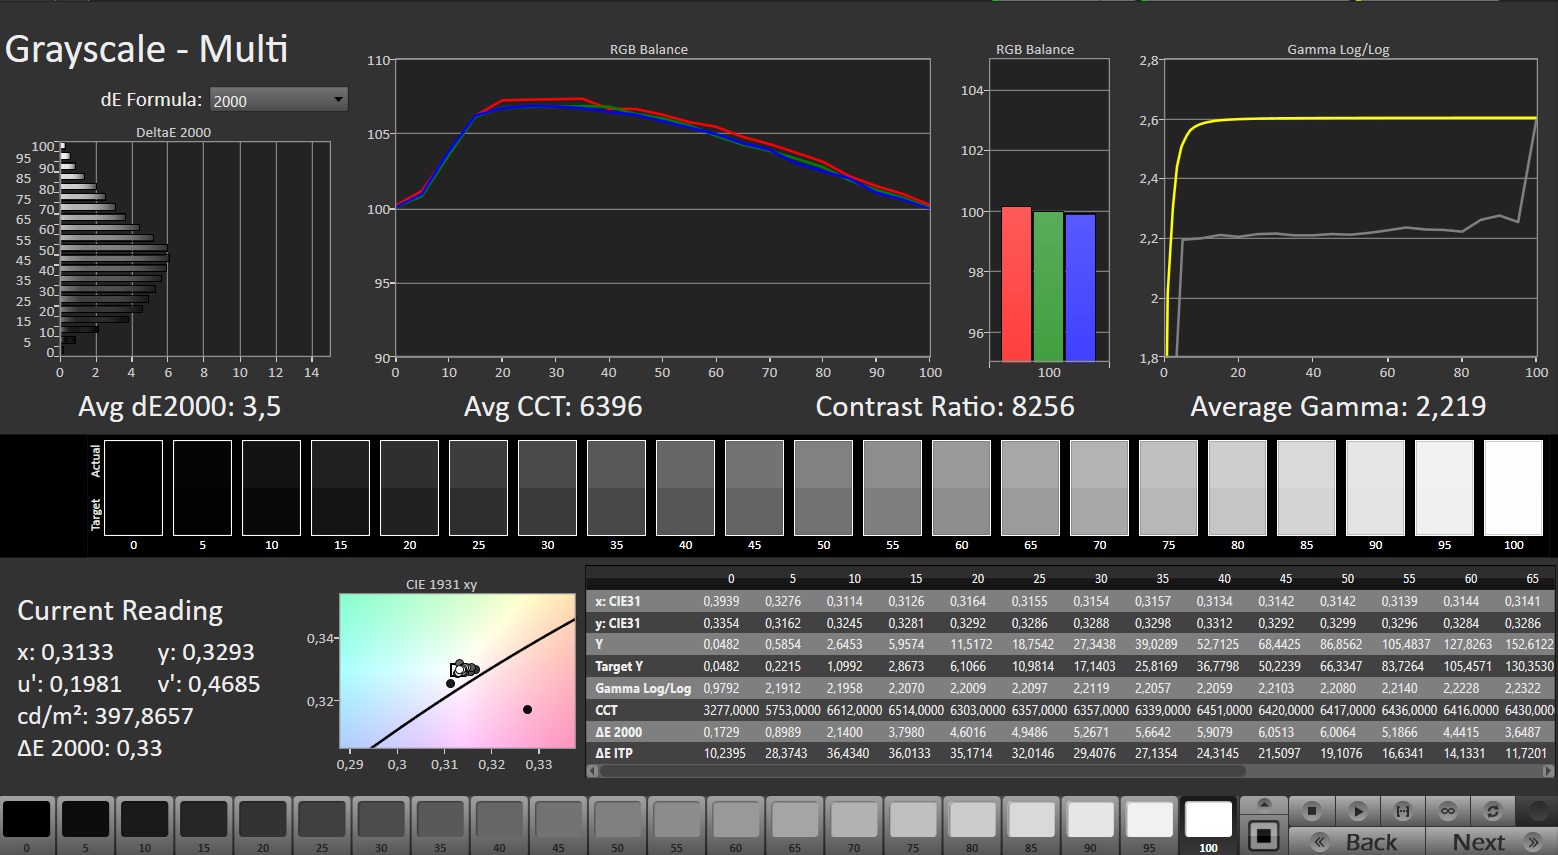Click the Actual/Target comparison patch labeled 0
1558x855 pixels.
coord(133,488)
